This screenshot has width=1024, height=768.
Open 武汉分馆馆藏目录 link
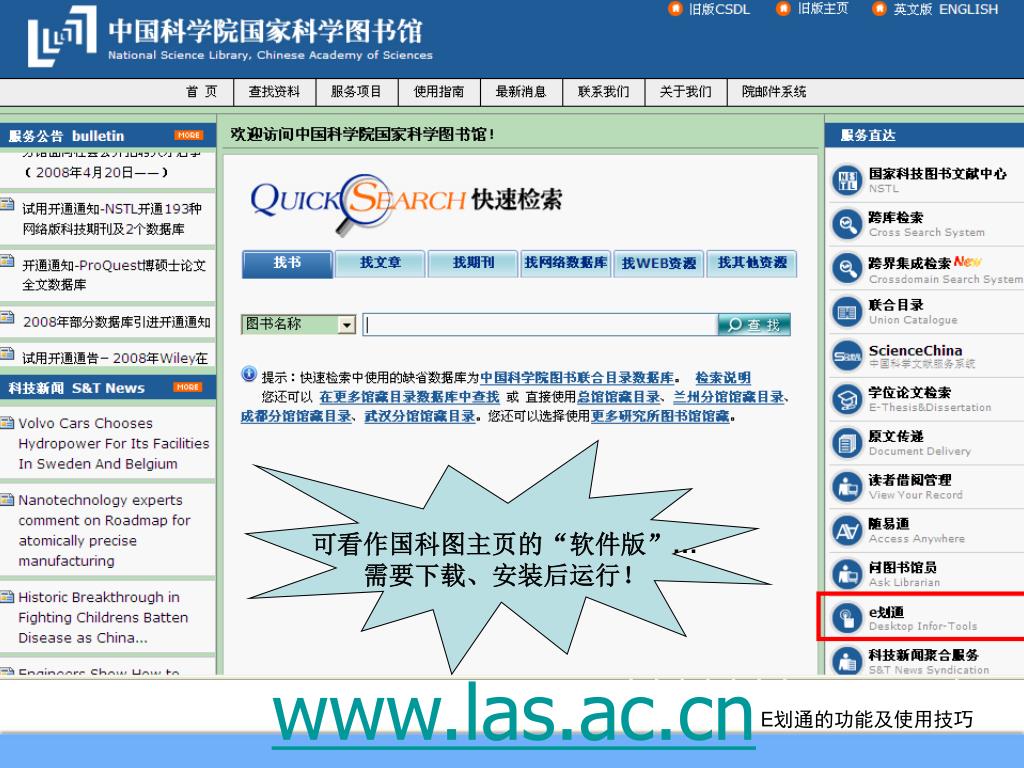pos(419,416)
